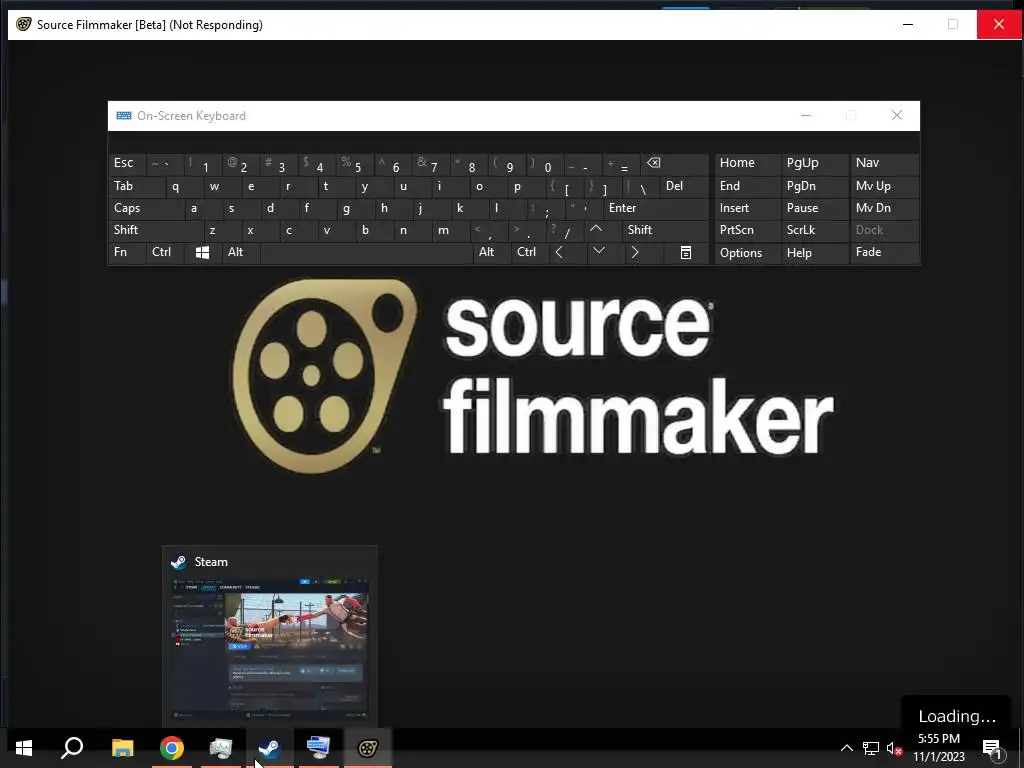This screenshot has height=768, width=1024.
Task: Click the Home key
Action: point(747,164)
